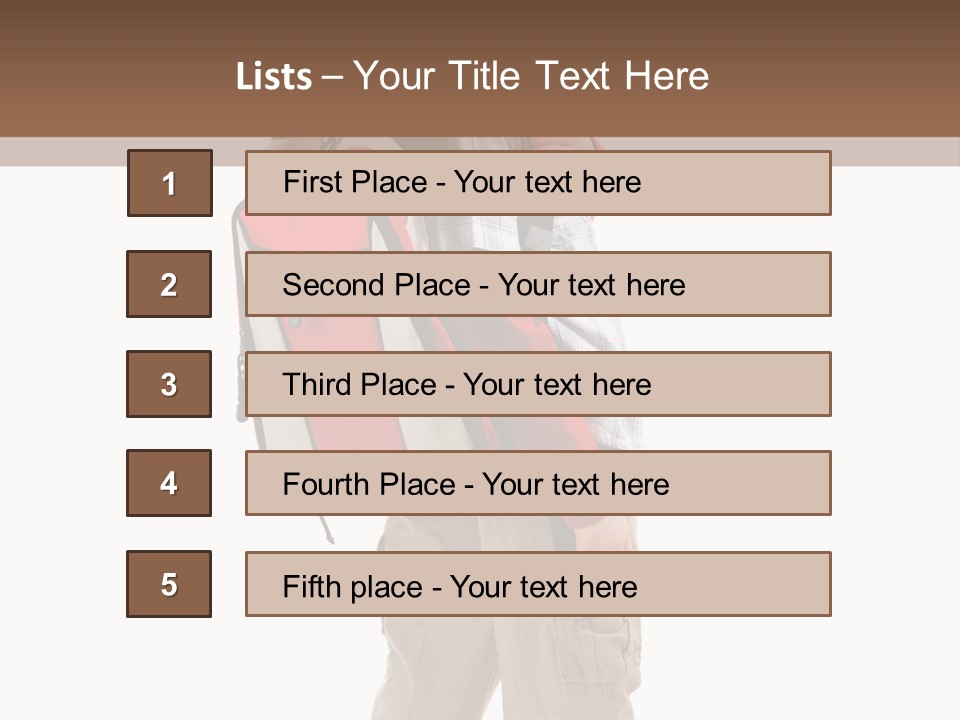Click Your Title Text Here in header
The height and width of the screenshot is (720, 960).
tap(531, 77)
